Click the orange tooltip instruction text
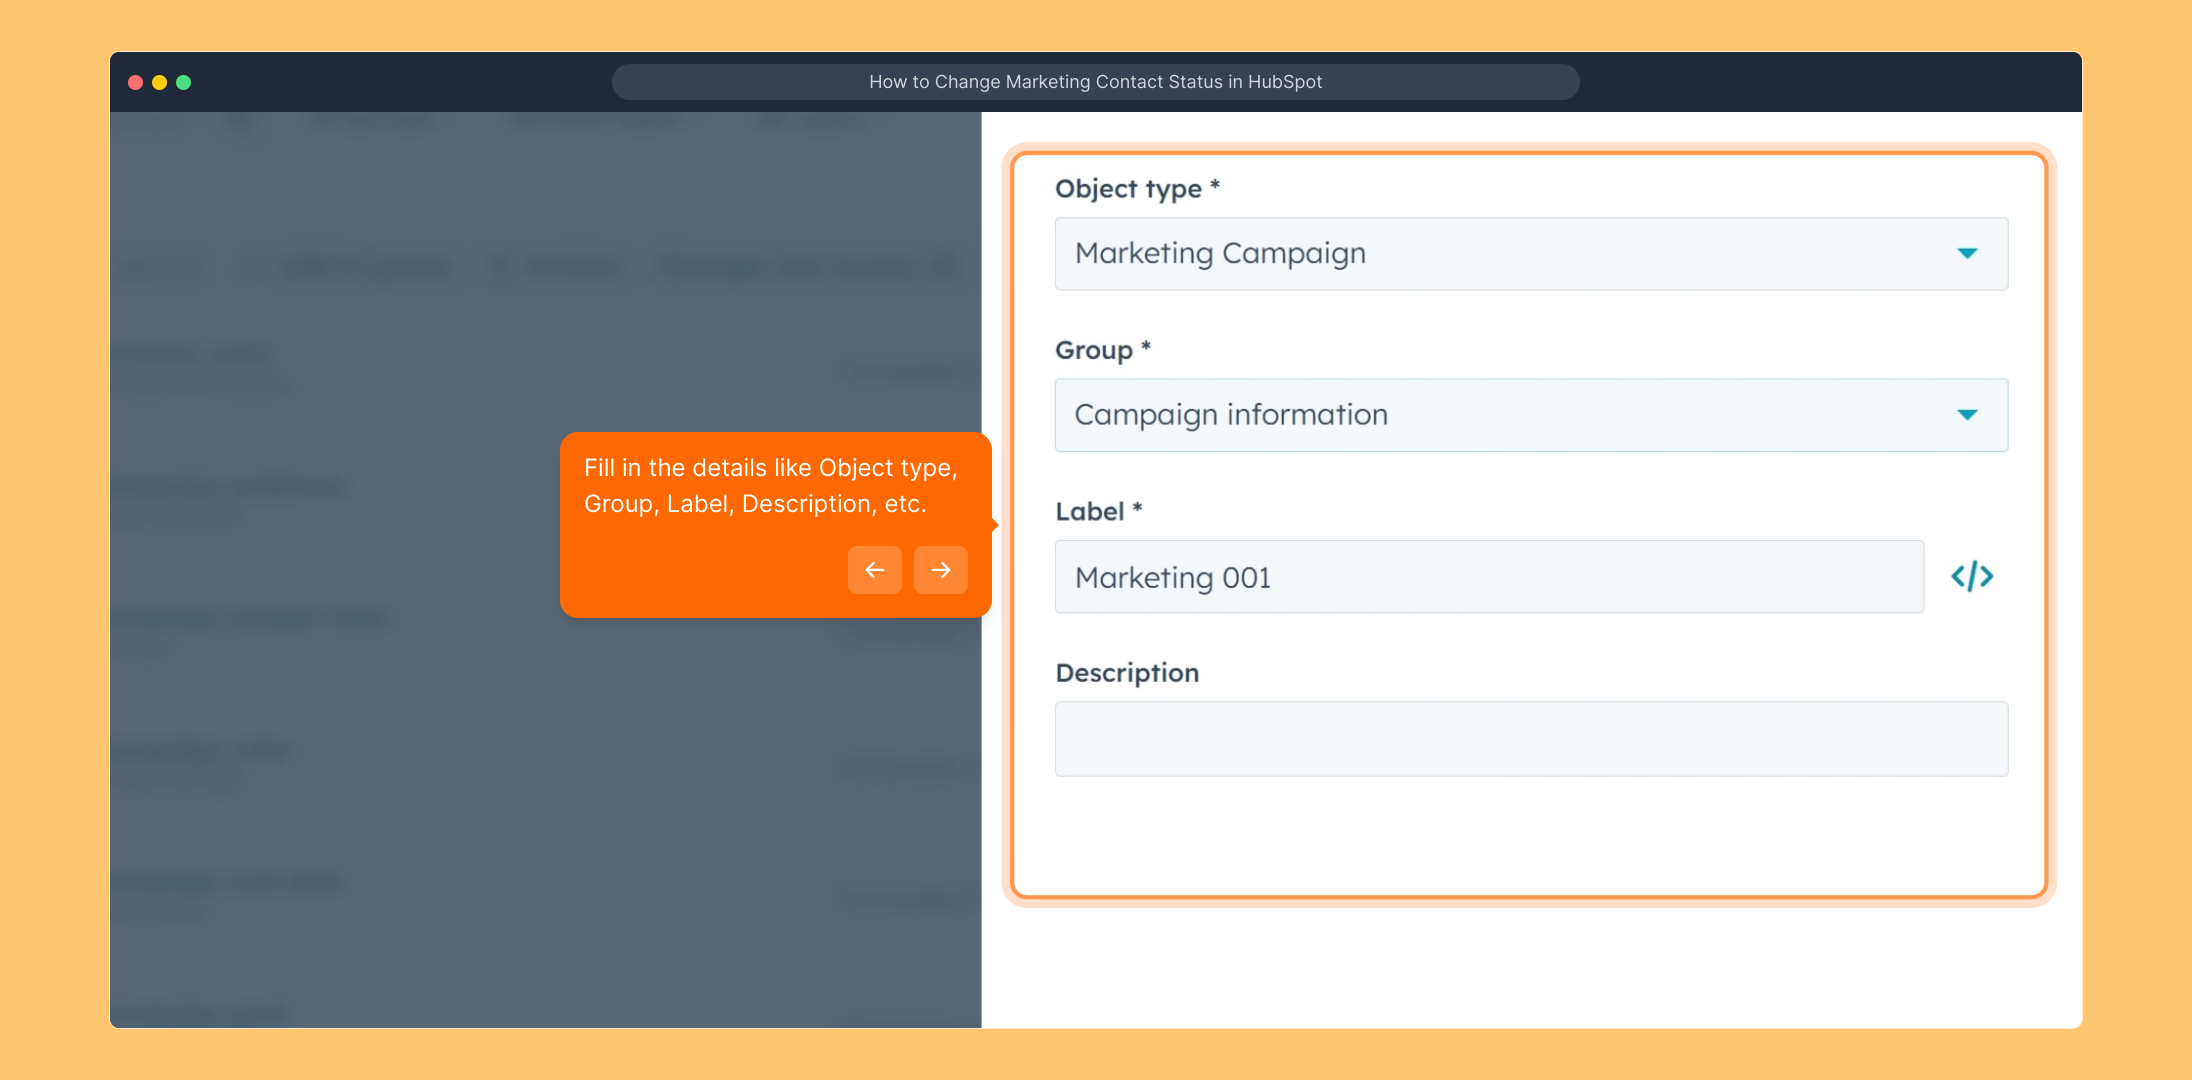Screen dimensions: 2192x1080 (770, 486)
